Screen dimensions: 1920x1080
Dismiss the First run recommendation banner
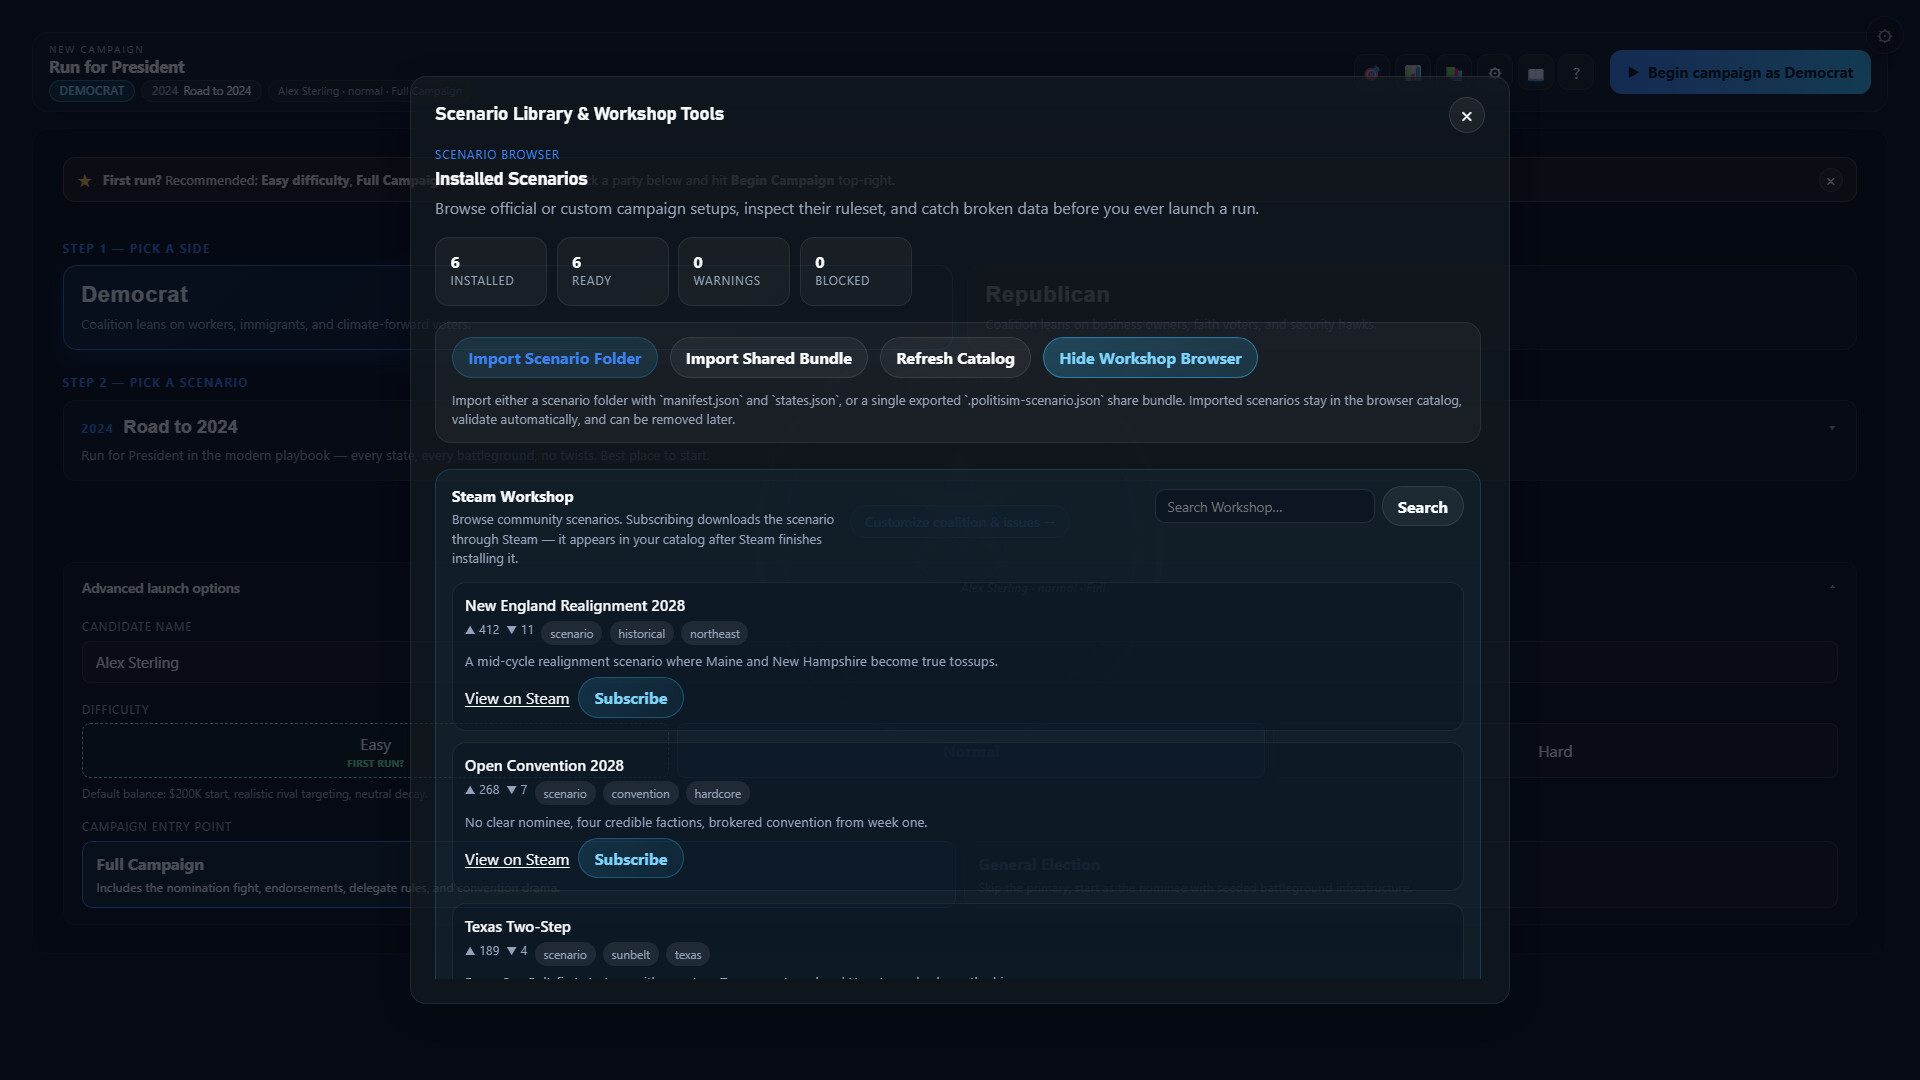1831,181
